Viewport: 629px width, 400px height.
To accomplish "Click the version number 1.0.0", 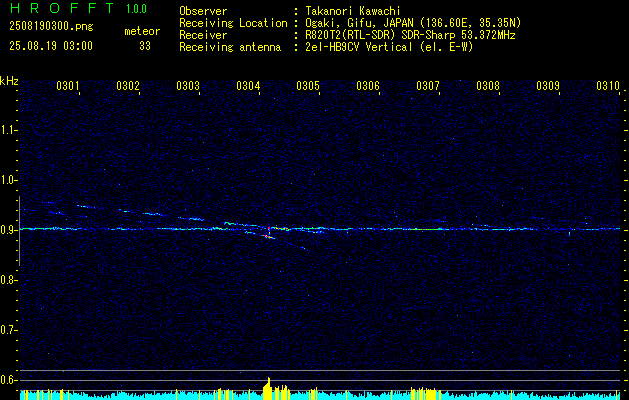I will 136,9.
